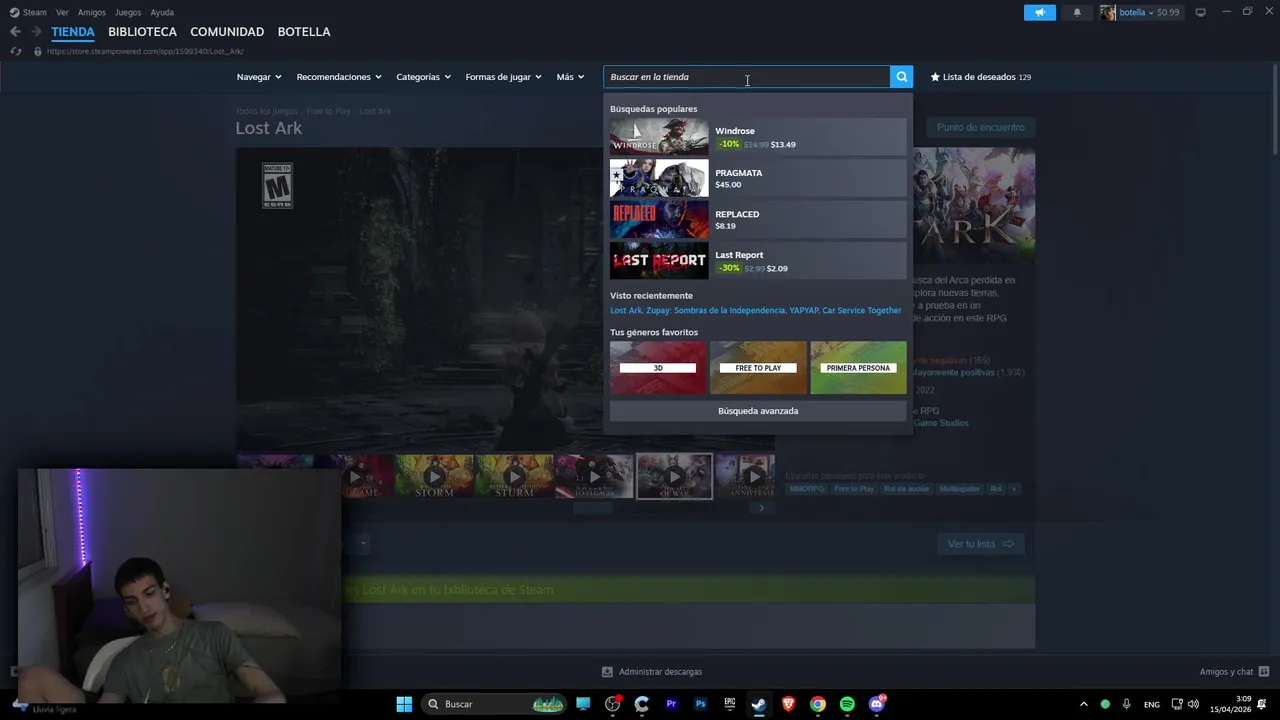1280x720 pixels.
Task: Click the Búsqueda avanzada button
Action: pyautogui.click(x=758, y=411)
